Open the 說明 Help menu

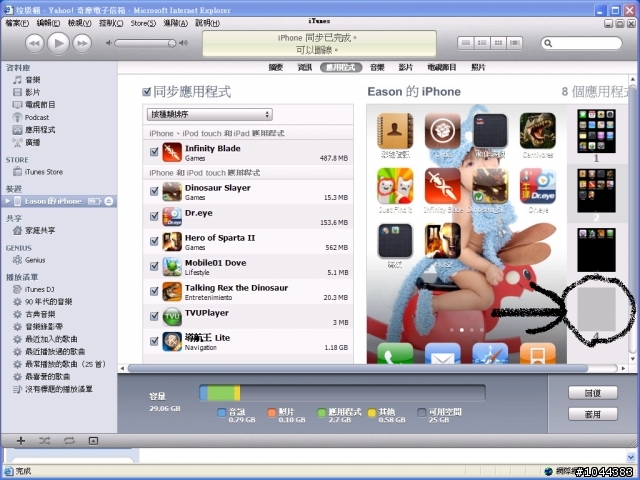tap(207, 23)
